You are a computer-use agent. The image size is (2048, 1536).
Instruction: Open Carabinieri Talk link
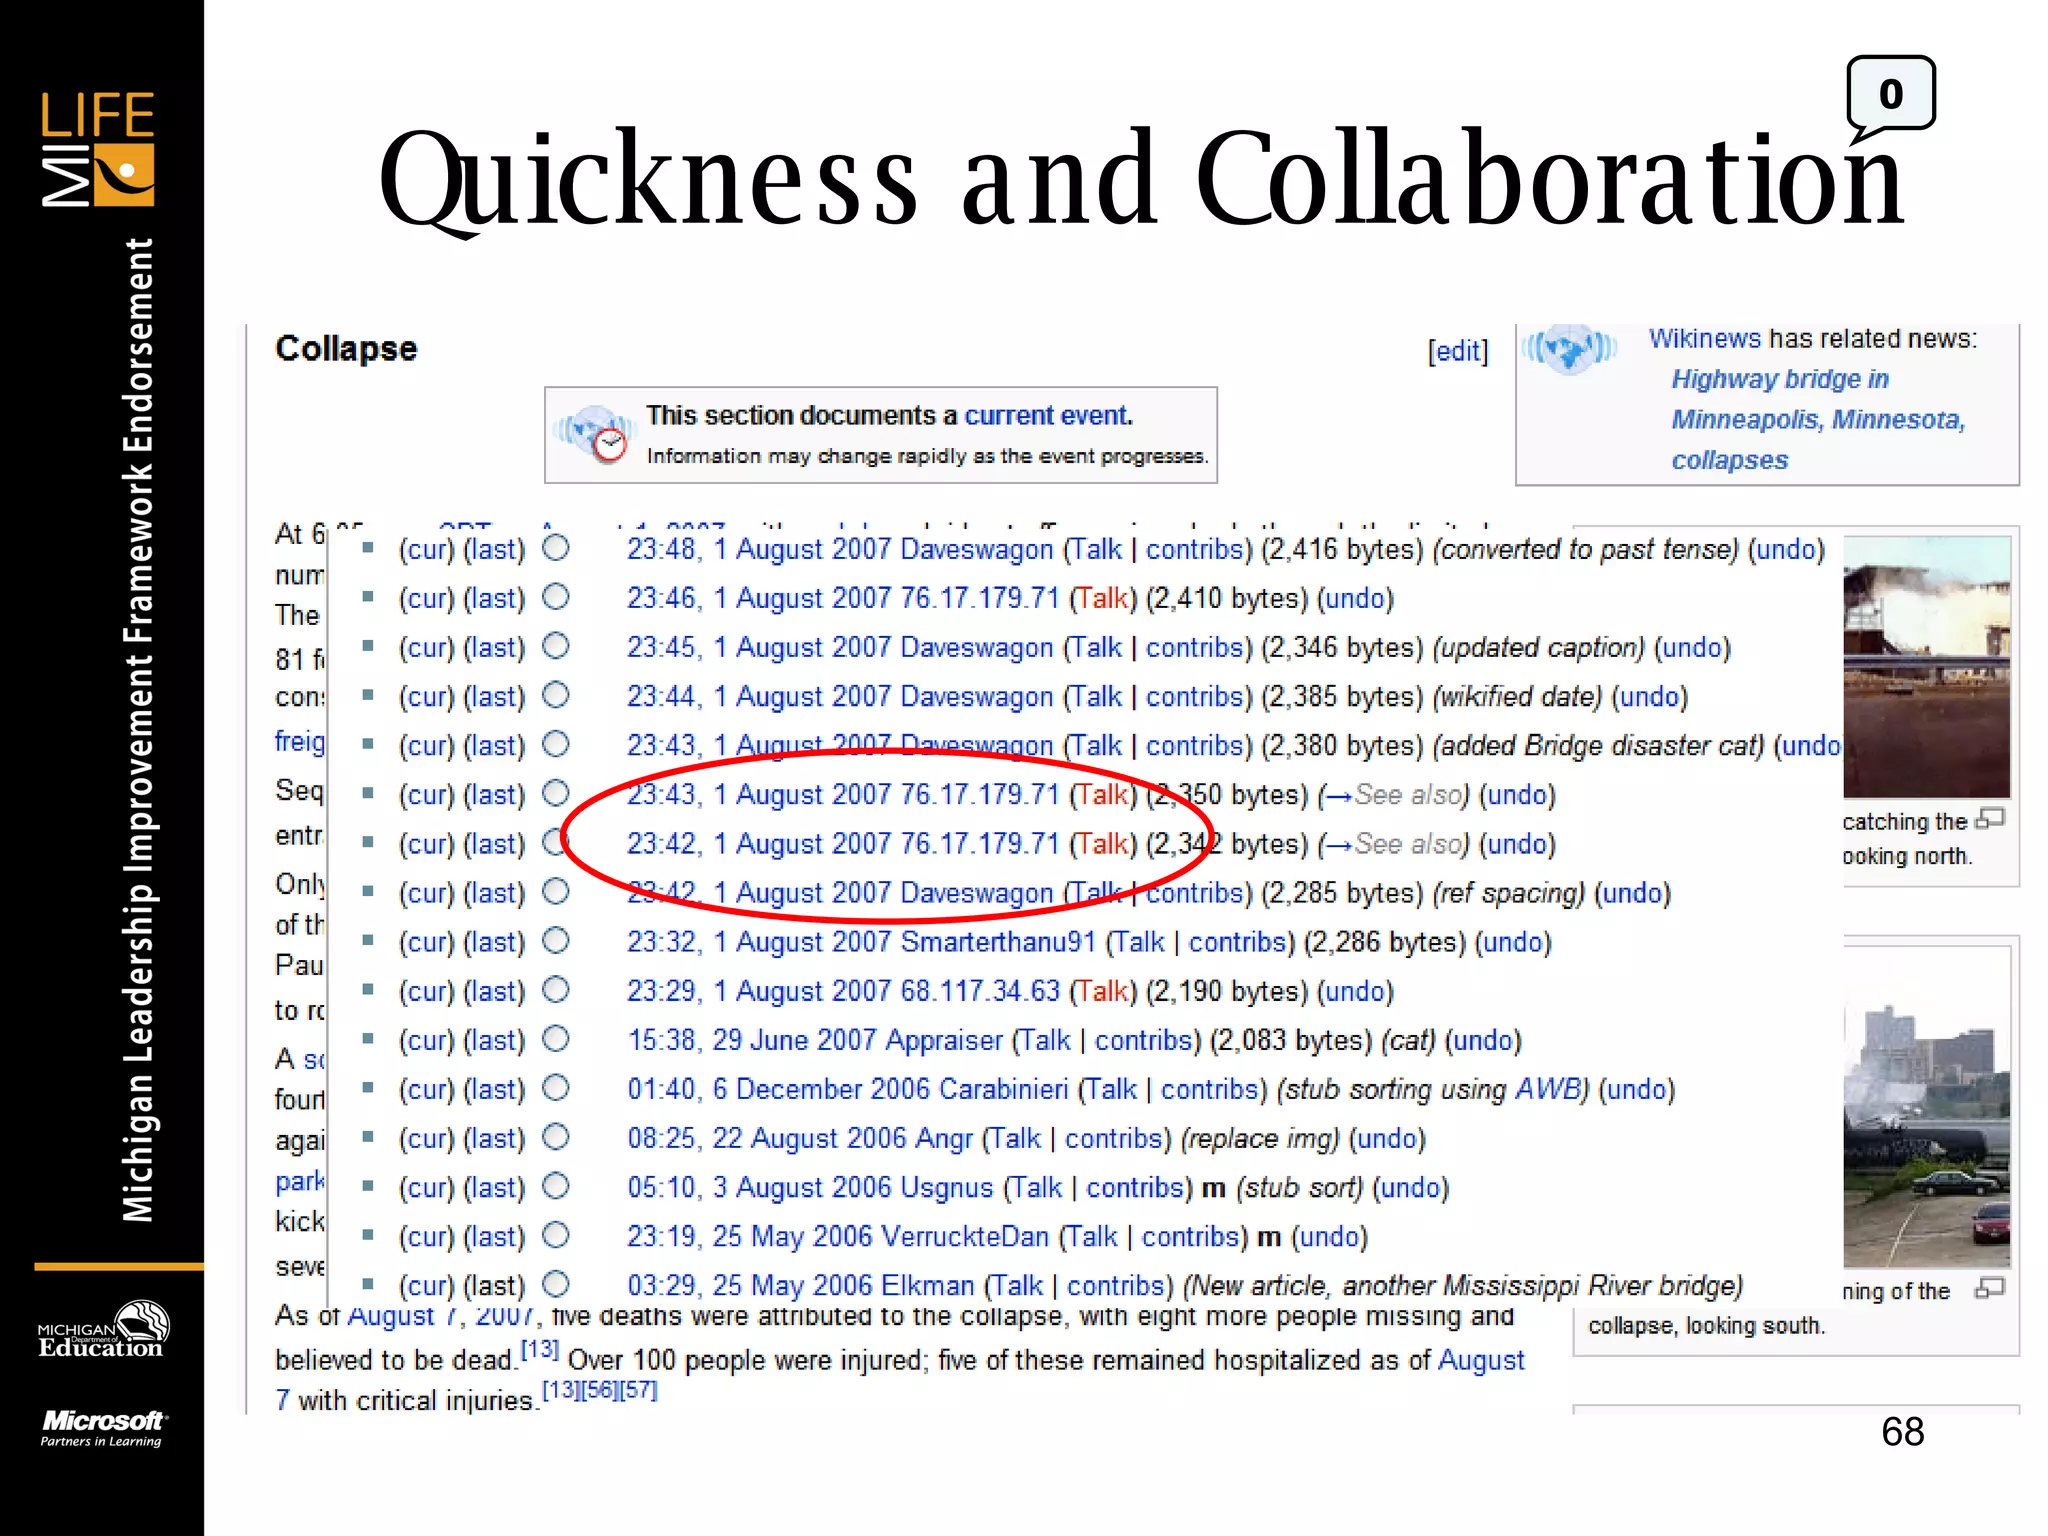(x=1111, y=1089)
